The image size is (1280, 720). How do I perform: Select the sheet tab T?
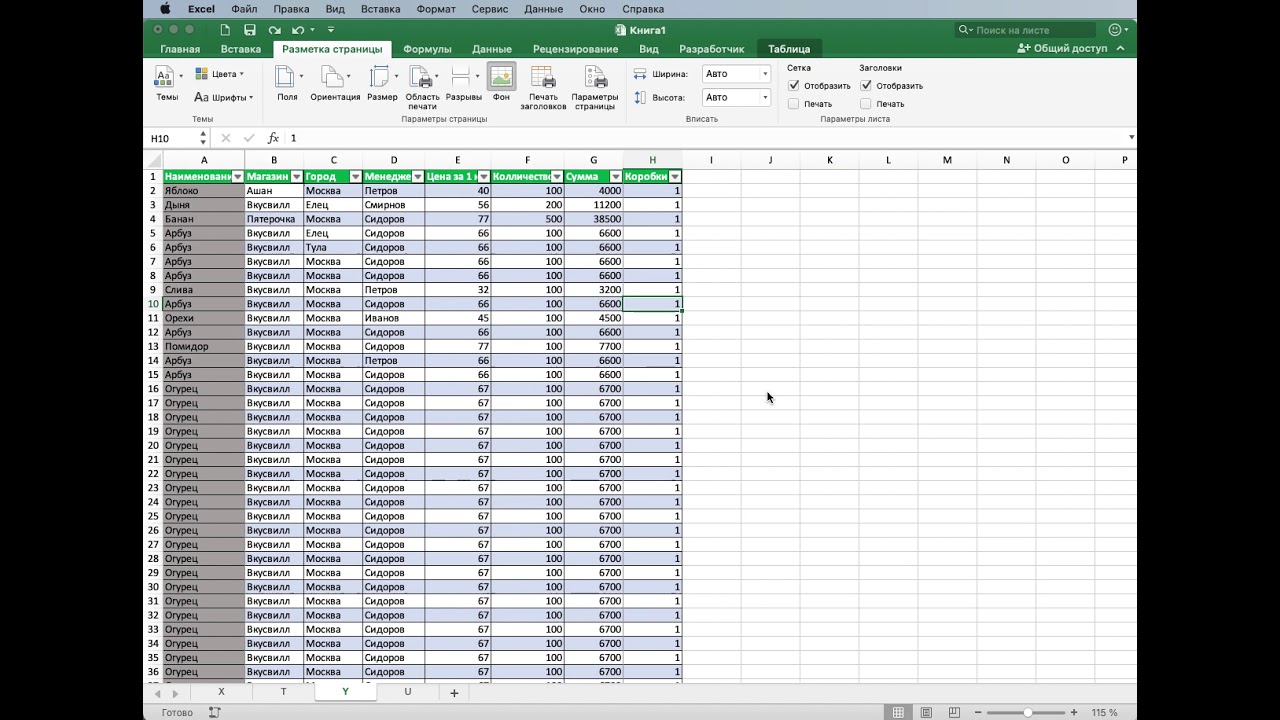pos(283,692)
